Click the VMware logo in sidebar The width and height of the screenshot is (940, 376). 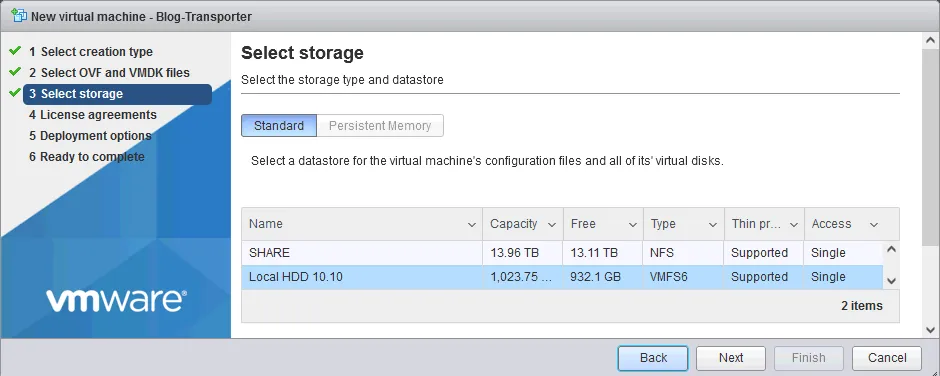coord(116,300)
